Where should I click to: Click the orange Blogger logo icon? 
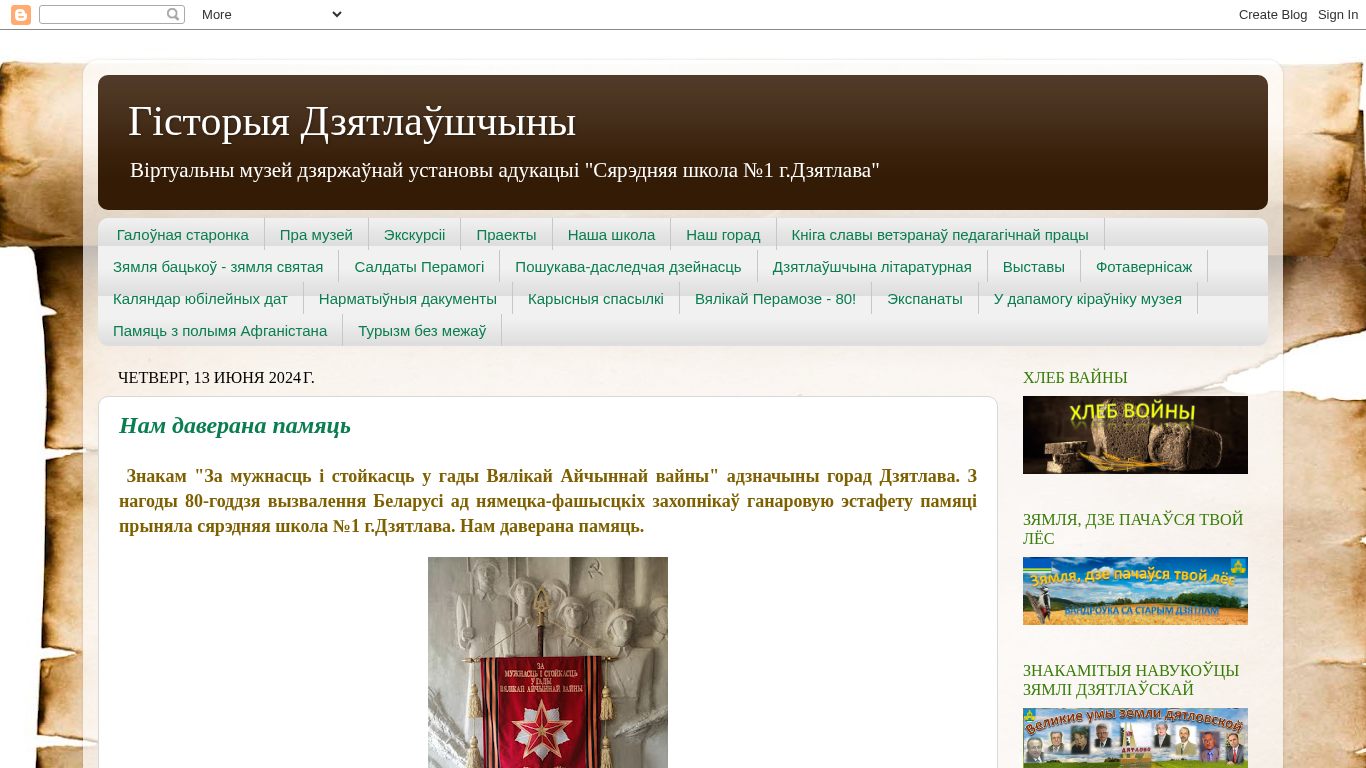pyautogui.click(x=21, y=15)
